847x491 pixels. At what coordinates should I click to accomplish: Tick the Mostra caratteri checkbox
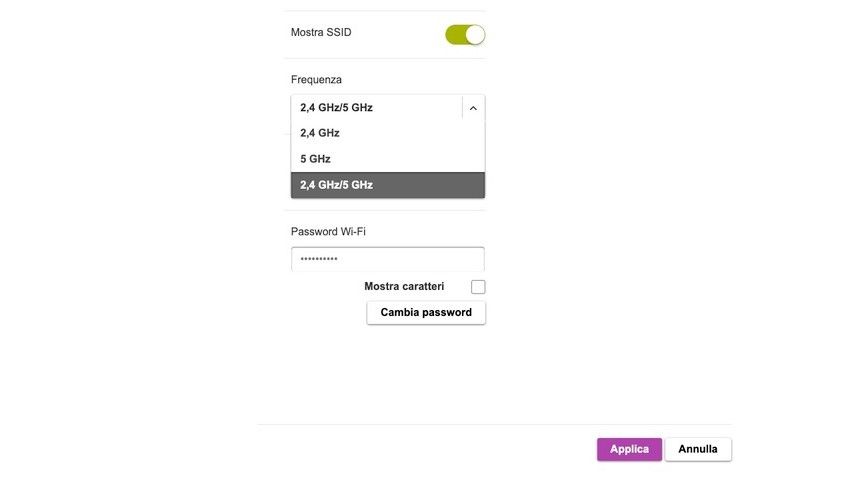[478, 287]
